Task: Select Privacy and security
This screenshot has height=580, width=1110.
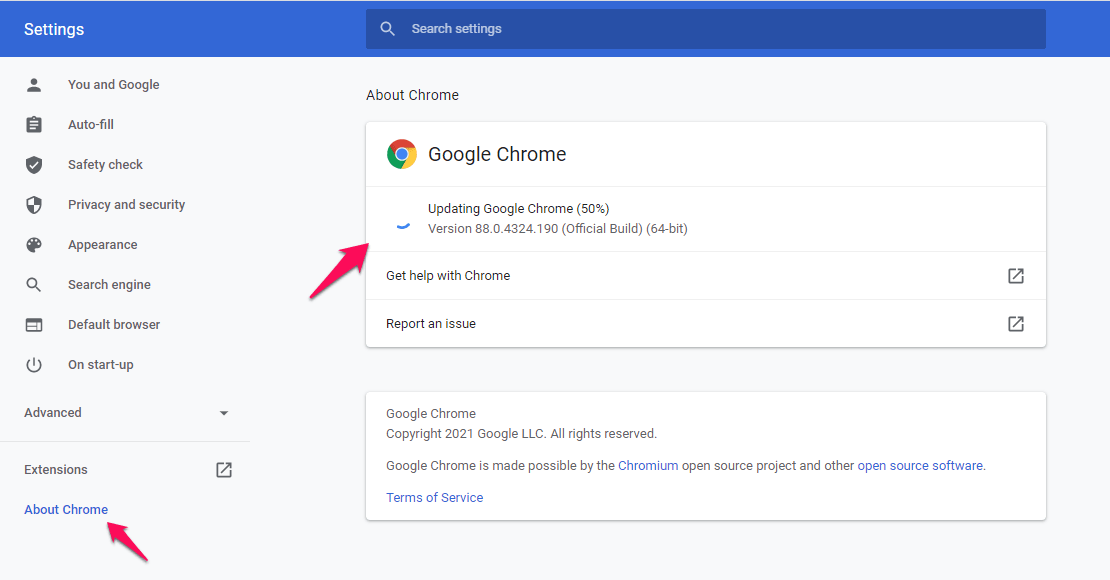Action: pos(126,205)
